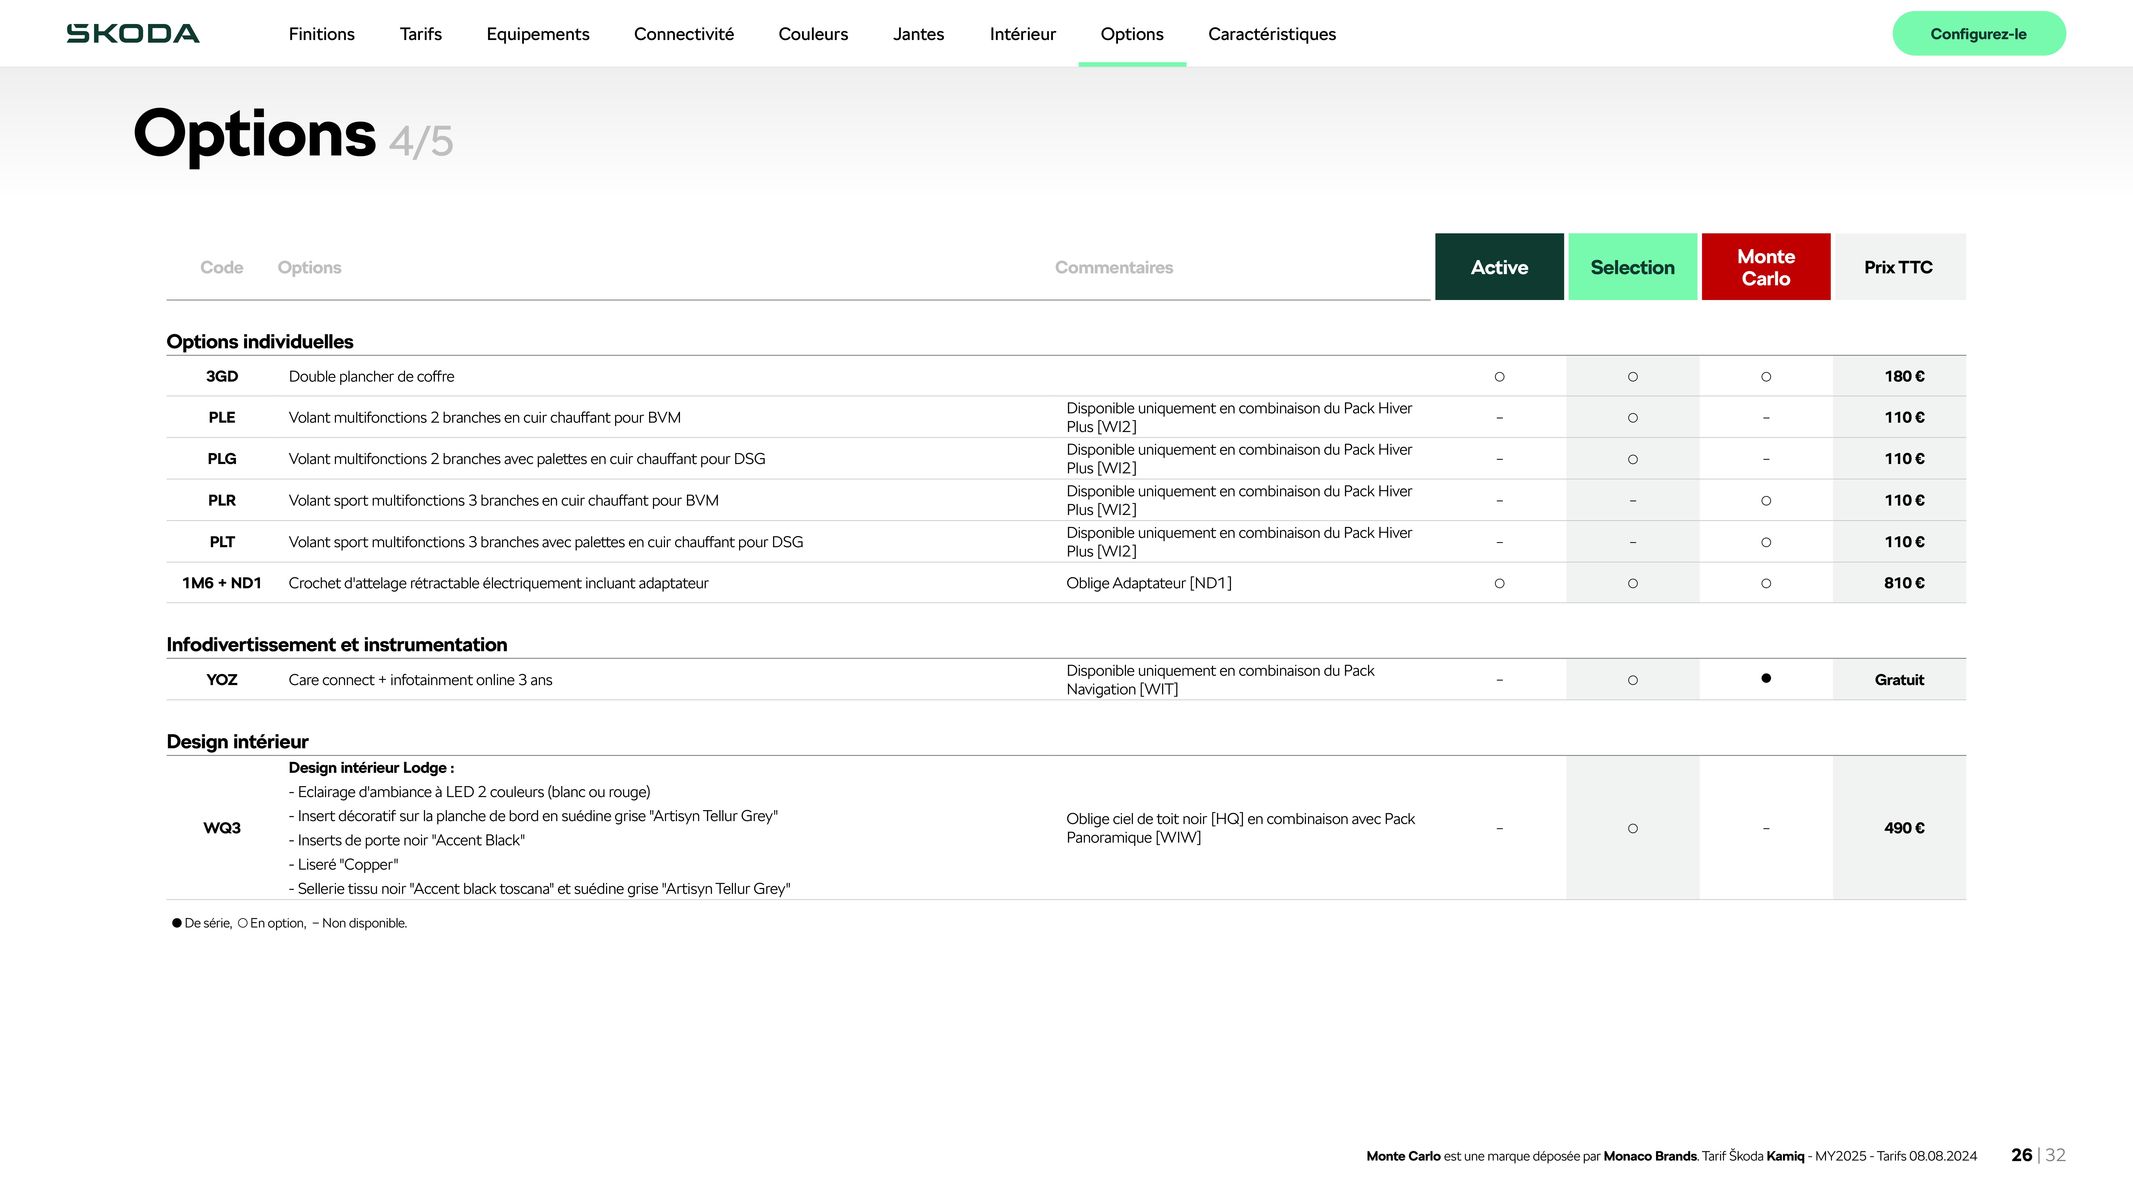Click the Equipements navigation link

click(538, 34)
